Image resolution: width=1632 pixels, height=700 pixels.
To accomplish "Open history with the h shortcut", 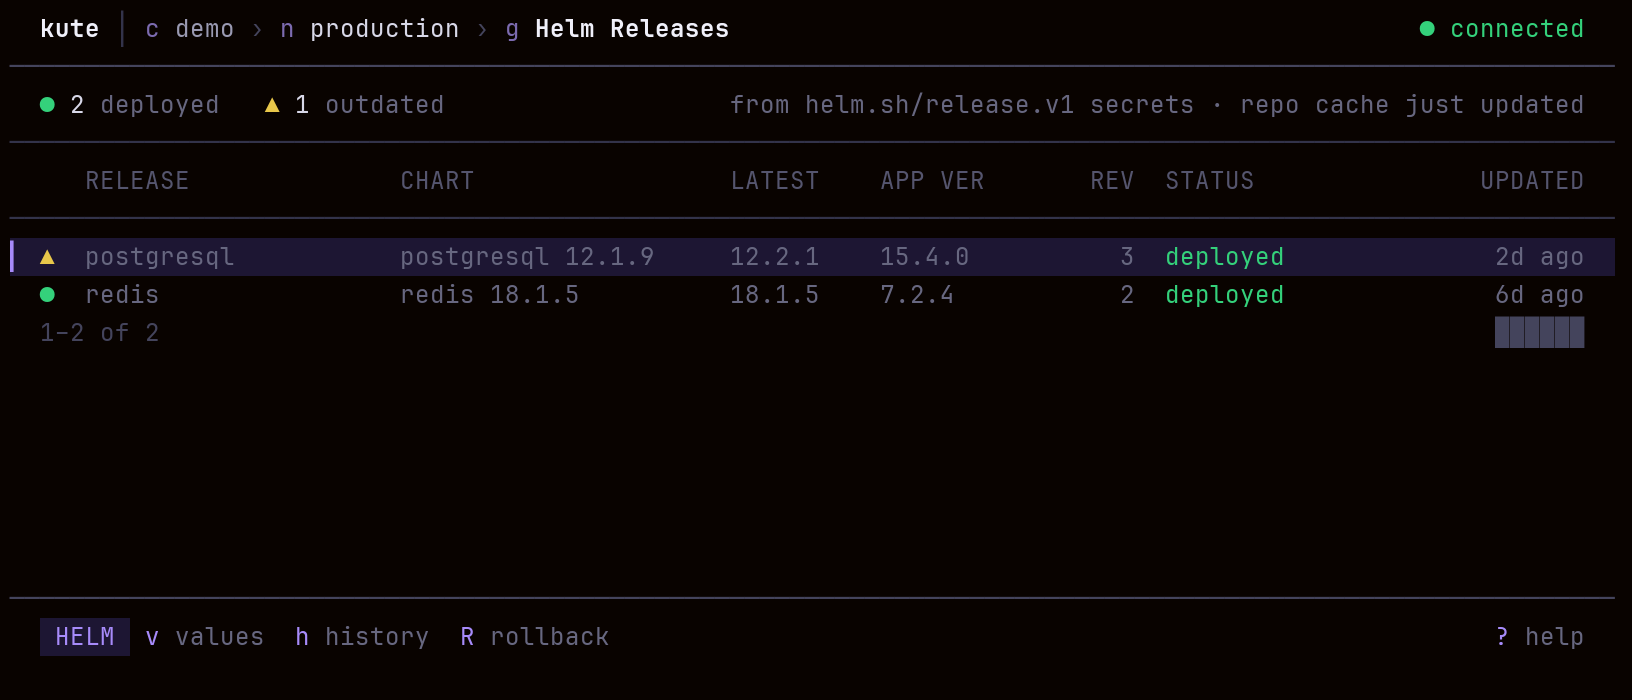I will [x=362, y=637].
